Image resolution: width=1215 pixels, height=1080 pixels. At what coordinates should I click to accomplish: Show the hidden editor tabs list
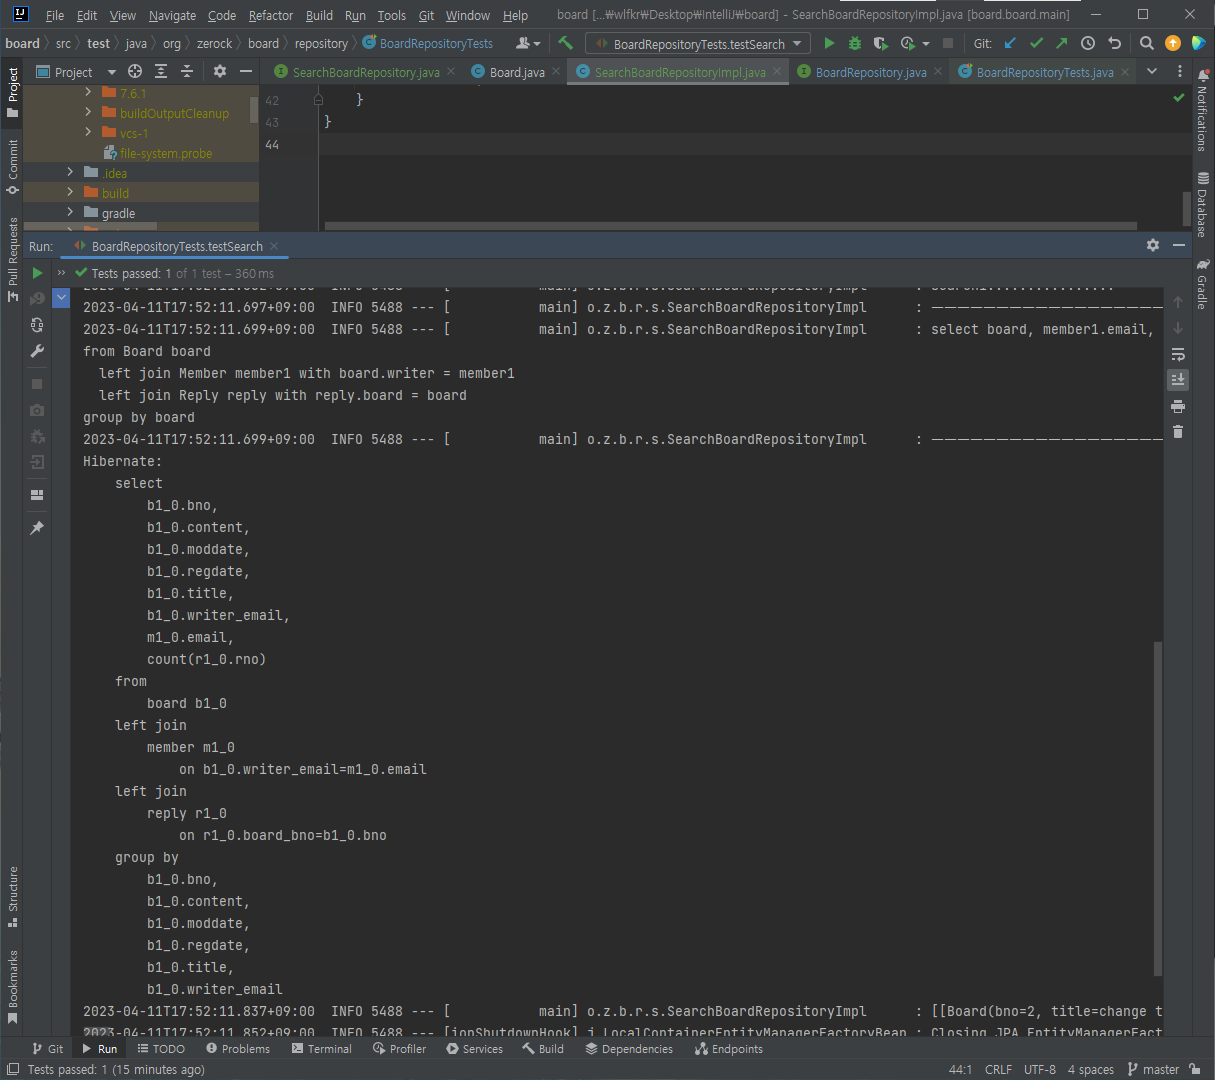pos(1152,72)
